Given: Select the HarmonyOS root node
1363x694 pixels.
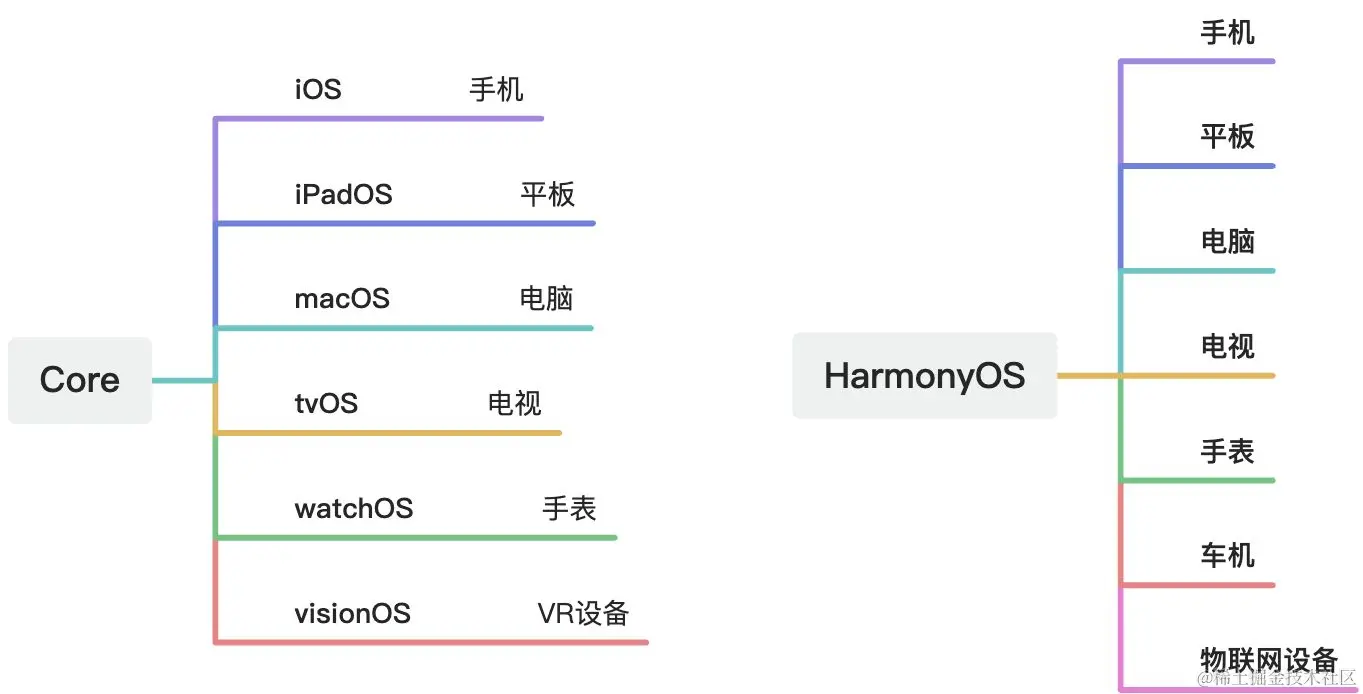Looking at the screenshot, I should tap(925, 375).
